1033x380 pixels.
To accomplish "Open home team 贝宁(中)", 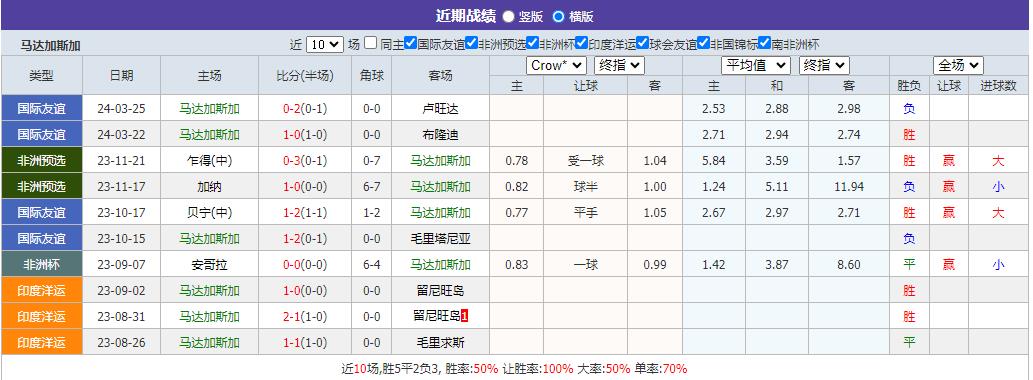I will 209,213.
